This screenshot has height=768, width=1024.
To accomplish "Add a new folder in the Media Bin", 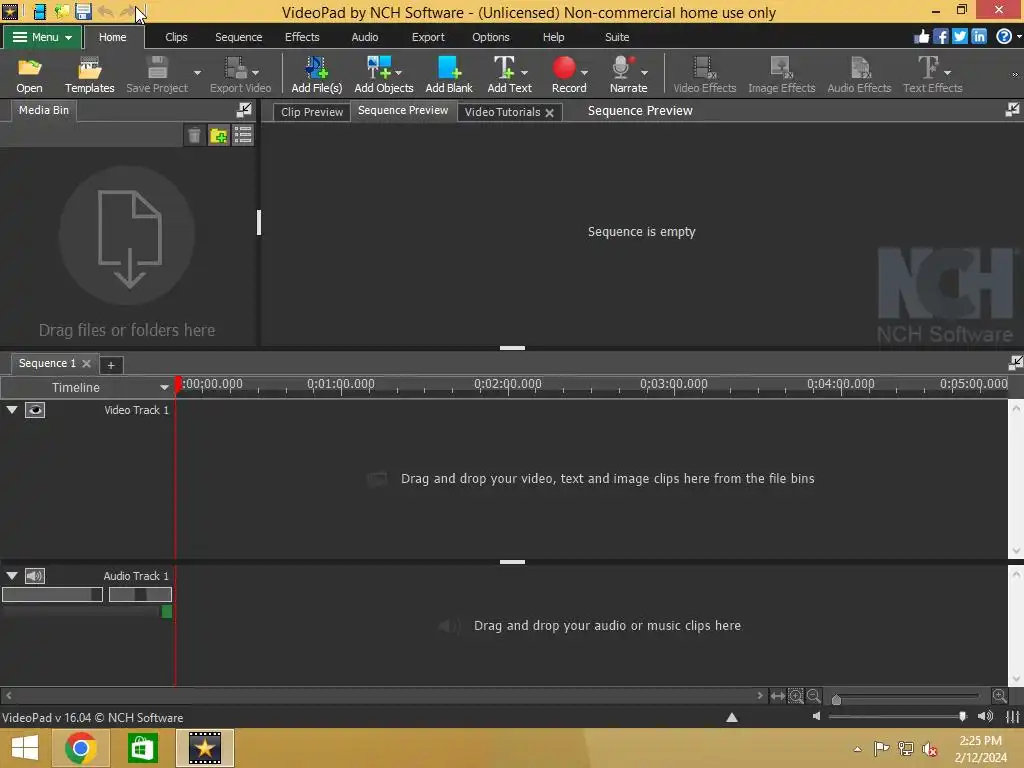I will [218, 136].
